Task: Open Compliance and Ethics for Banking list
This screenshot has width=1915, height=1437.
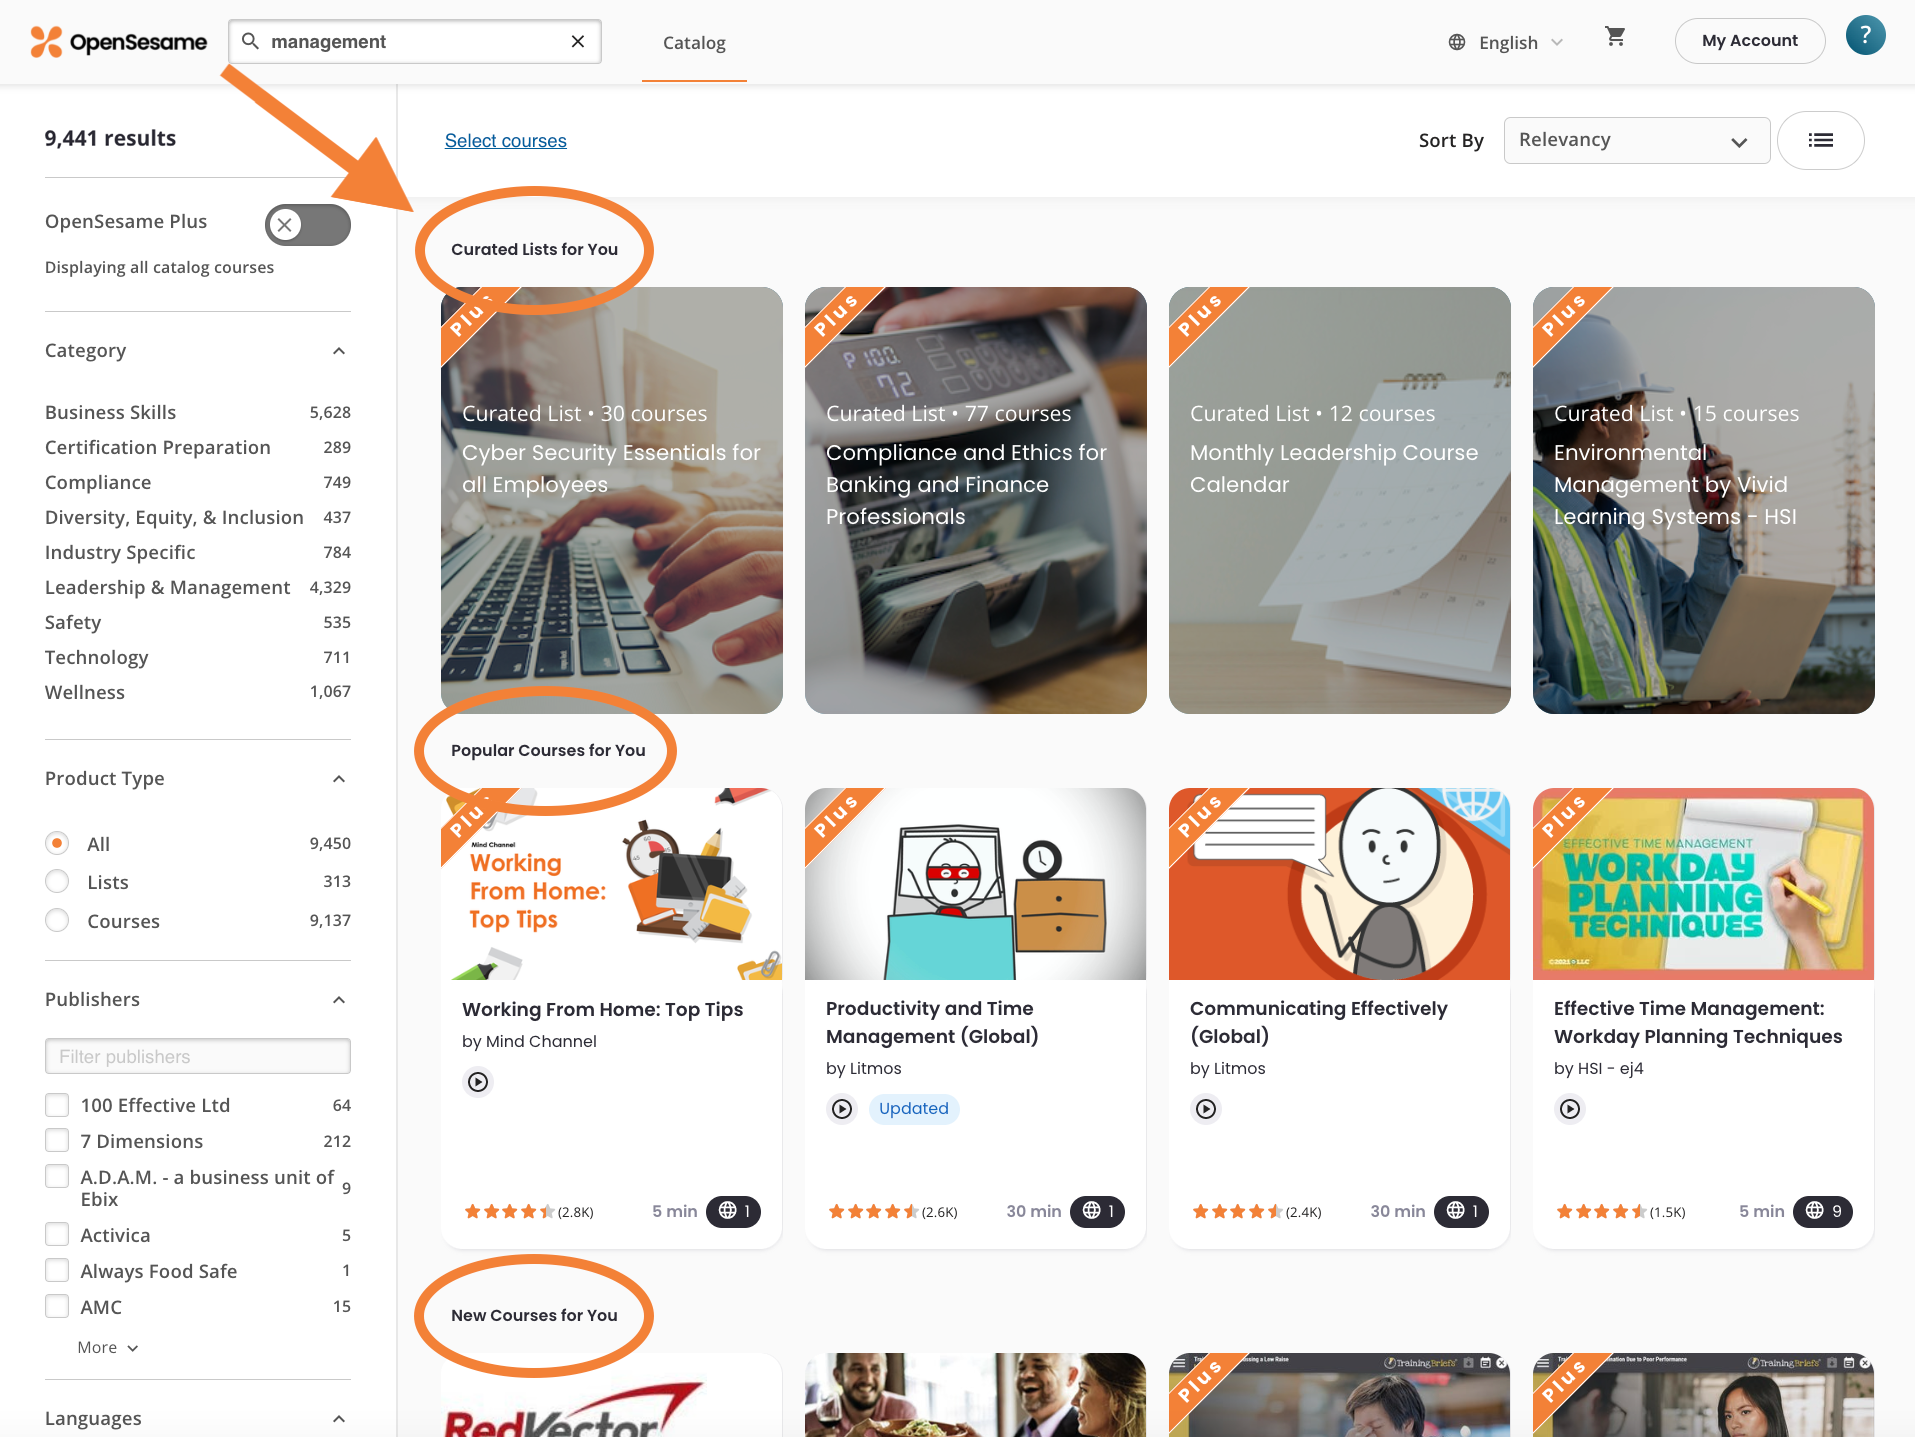Action: pos(976,500)
